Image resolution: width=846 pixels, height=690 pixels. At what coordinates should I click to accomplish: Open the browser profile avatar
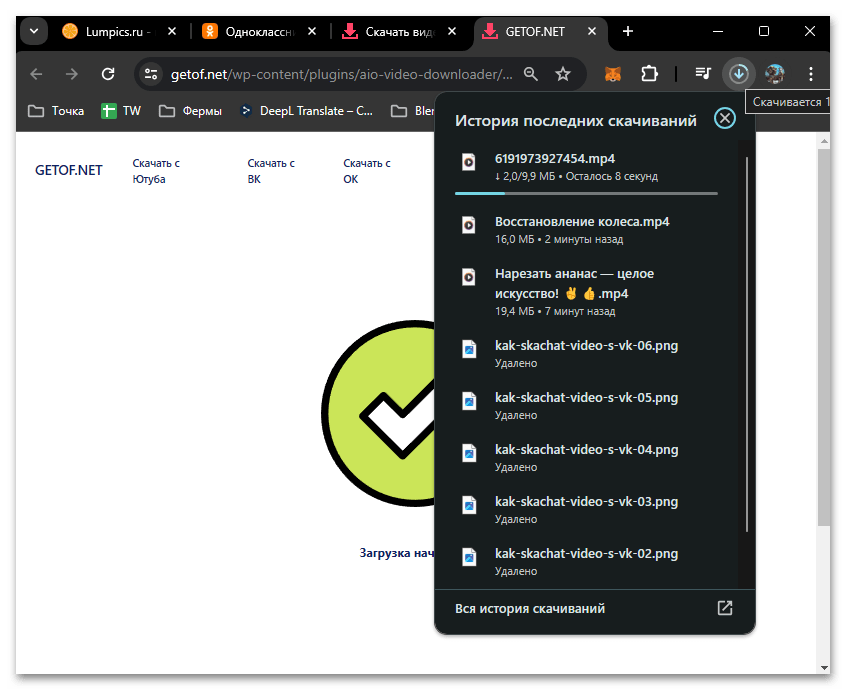pos(774,74)
